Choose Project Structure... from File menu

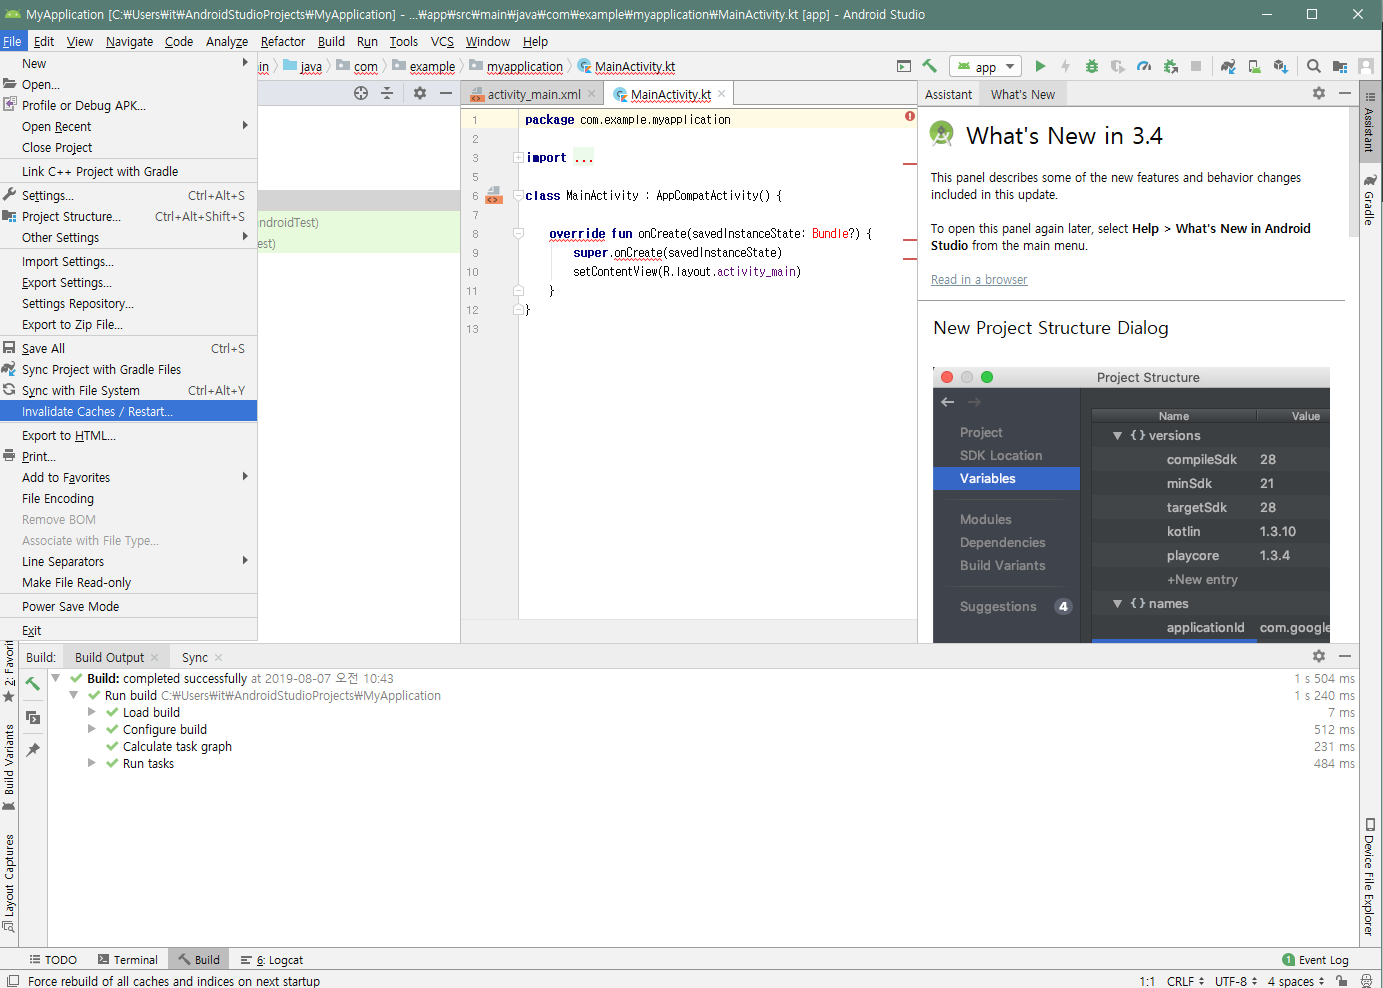(x=128, y=216)
